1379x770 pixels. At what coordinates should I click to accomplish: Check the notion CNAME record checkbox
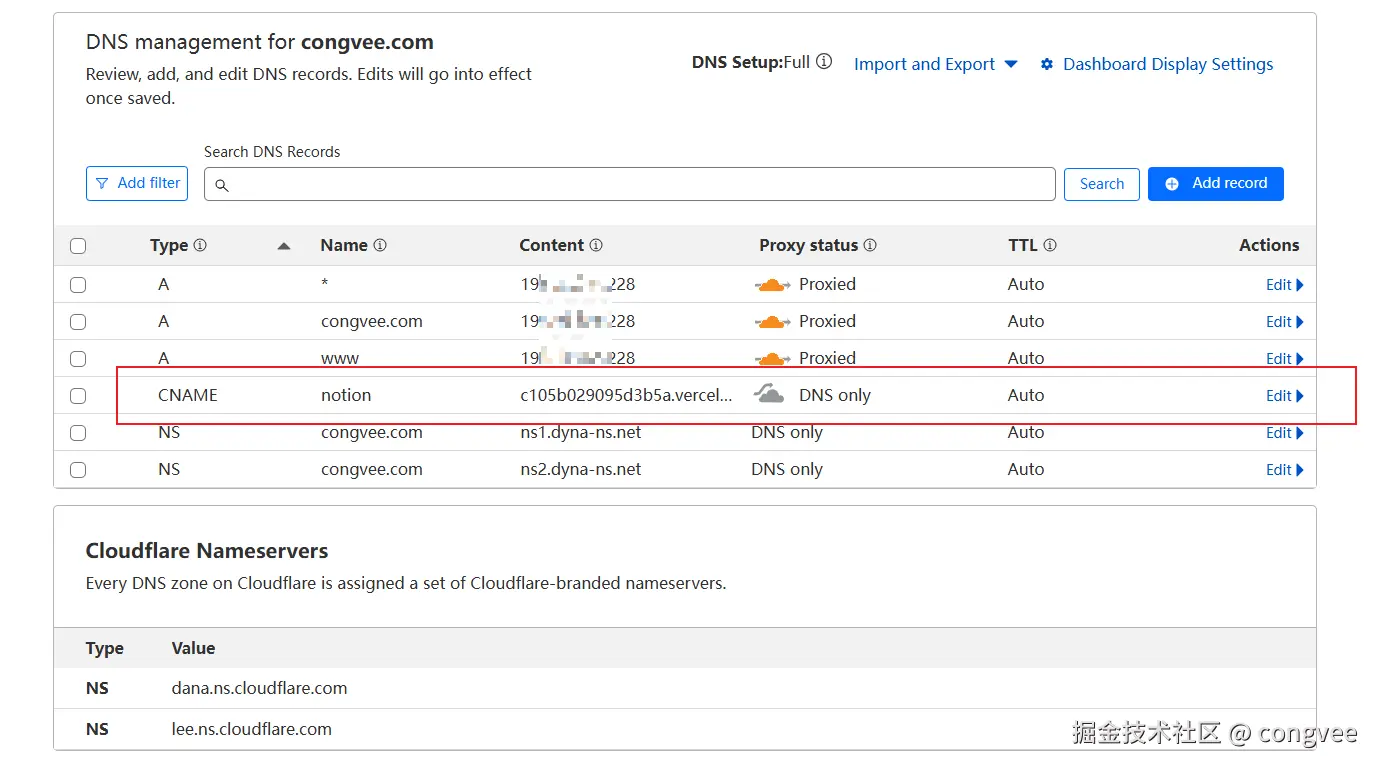(78, 396)
